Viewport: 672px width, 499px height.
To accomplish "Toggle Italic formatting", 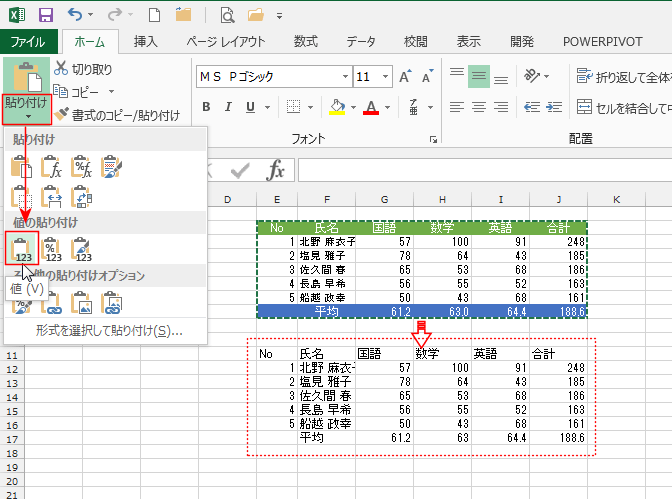I will click(232, 107).
